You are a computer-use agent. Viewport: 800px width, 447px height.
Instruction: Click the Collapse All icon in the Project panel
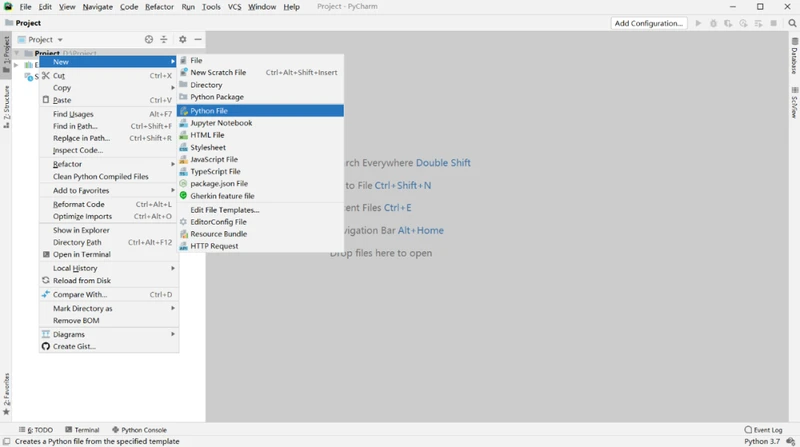tap(164, 39)
